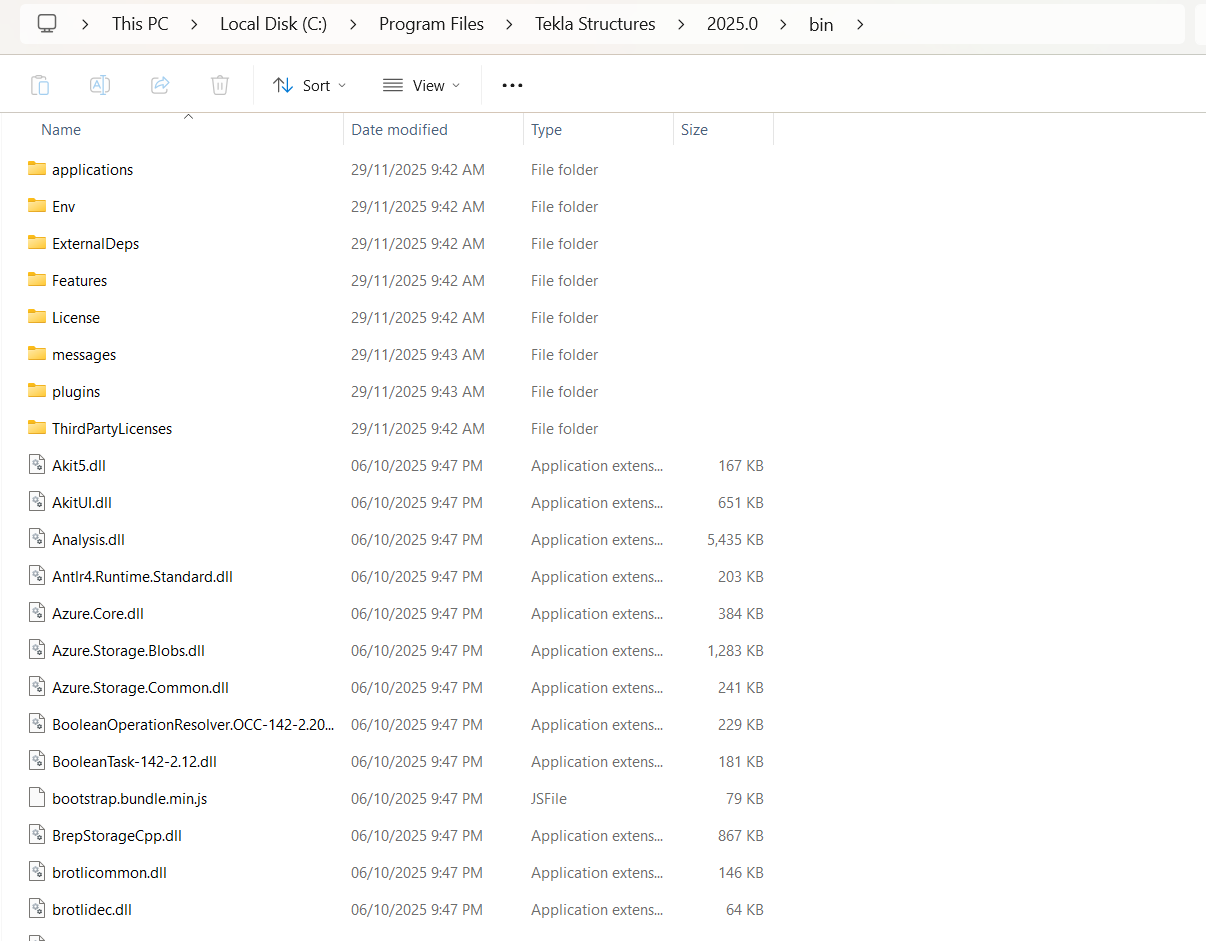The width and height of the screenshot is (1206, 950).
Task: Click the Name column header
Action: pos(61,130)
